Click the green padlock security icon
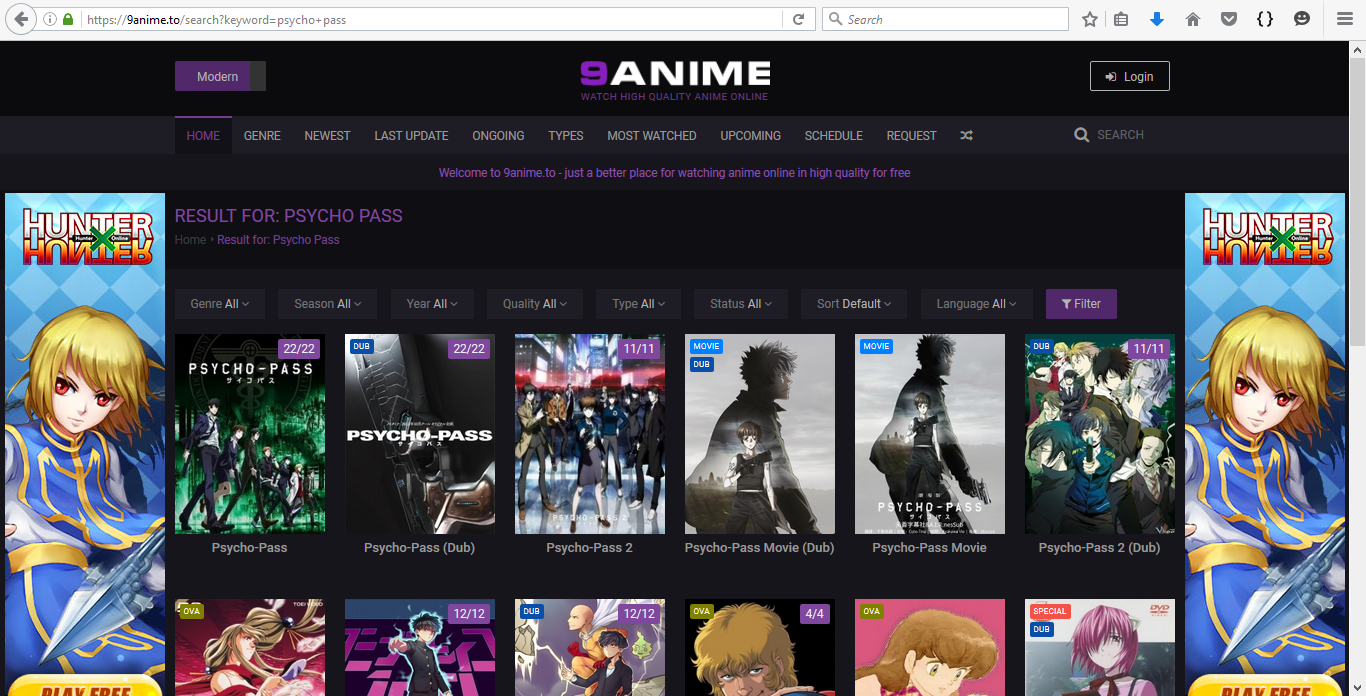Viewport: 1366px width, 696px height. [68, 19]
